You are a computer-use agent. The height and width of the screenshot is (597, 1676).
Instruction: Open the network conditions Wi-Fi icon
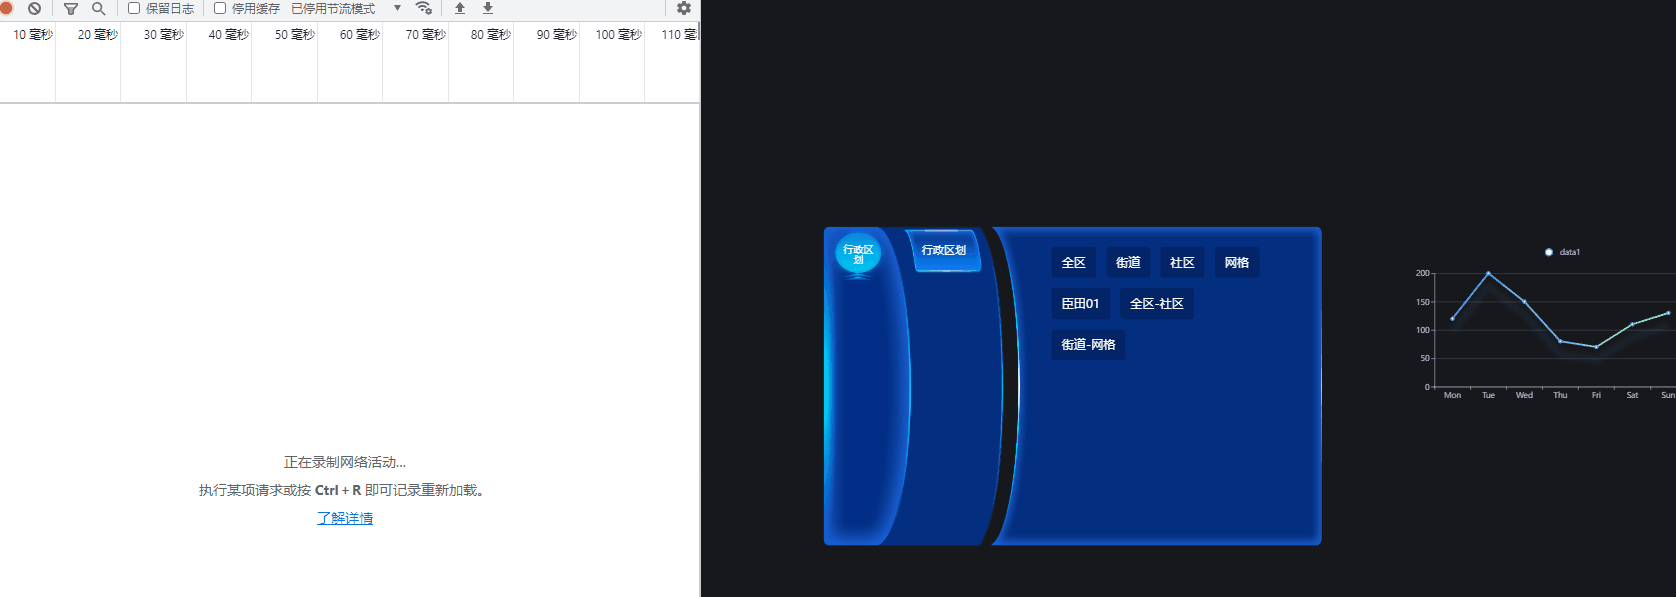[x=424, y=8]
